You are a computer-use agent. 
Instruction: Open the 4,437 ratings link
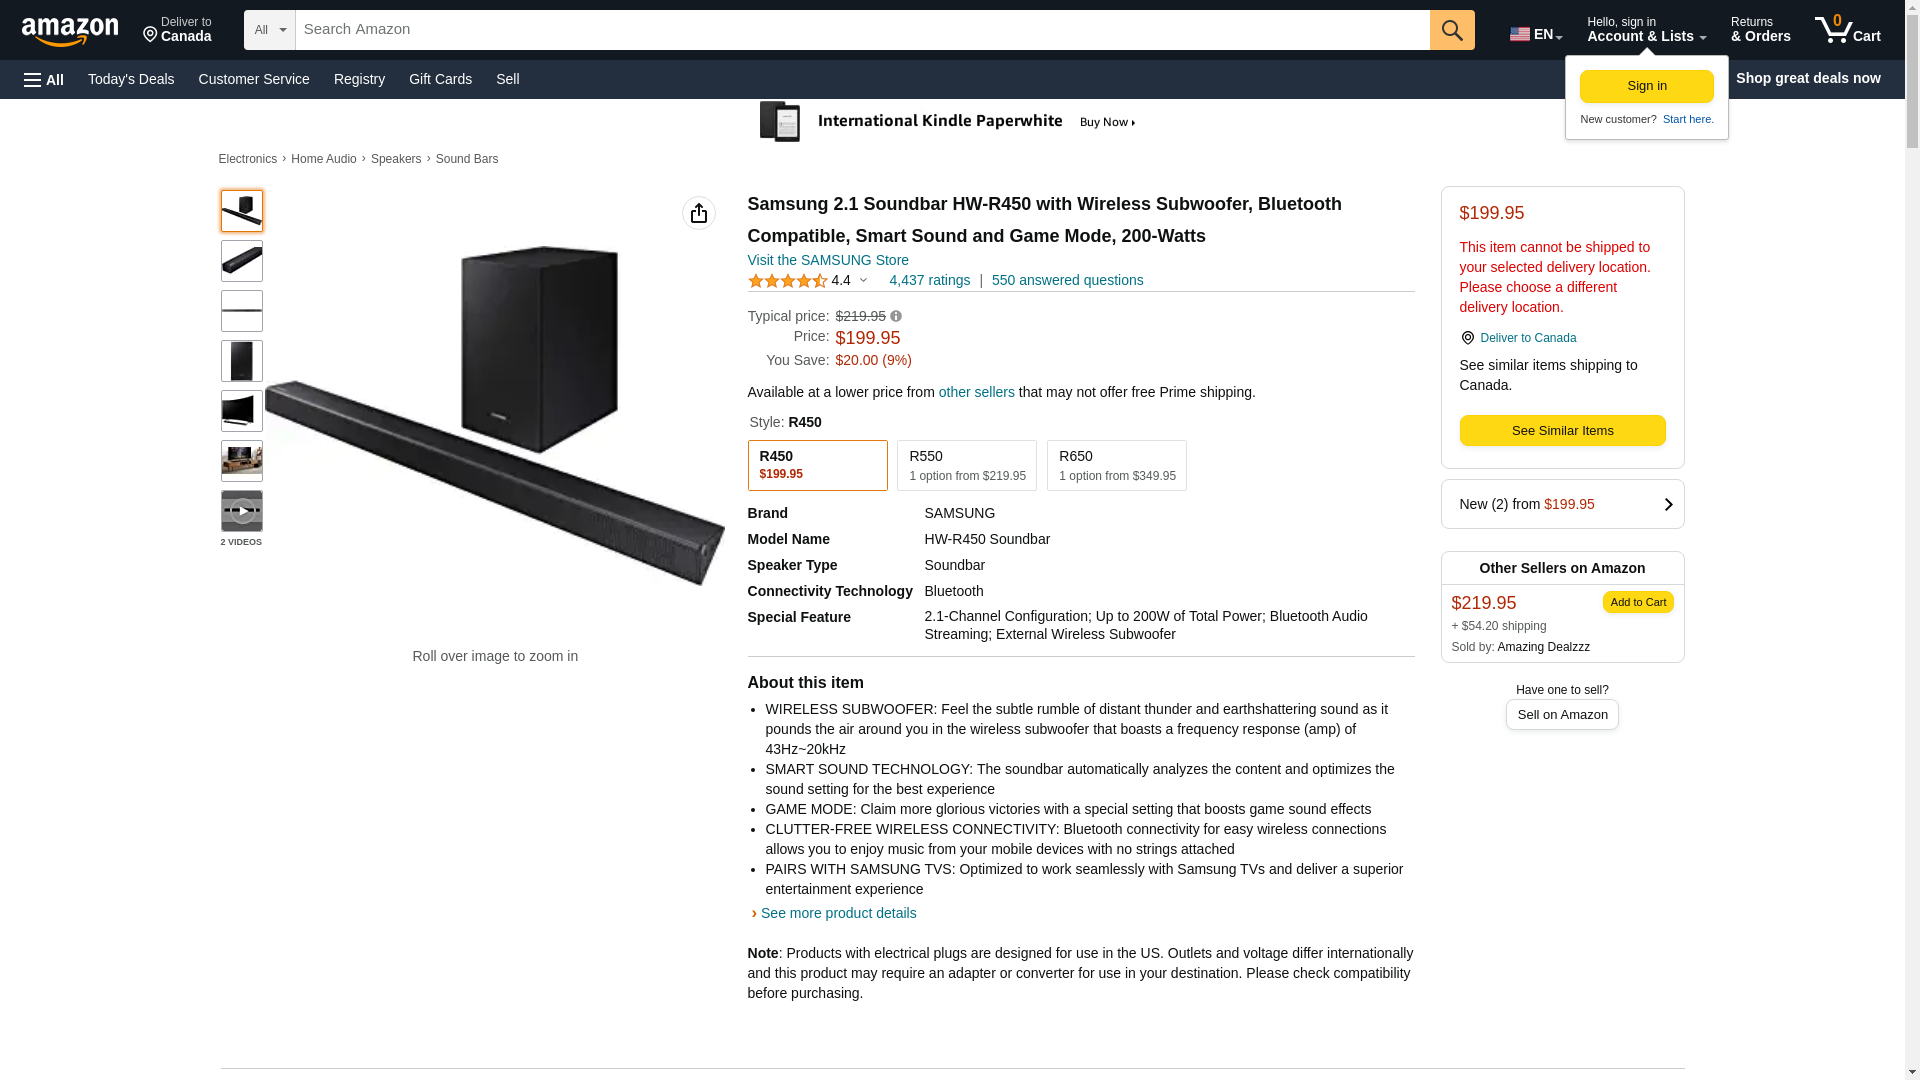coord(929,280)
